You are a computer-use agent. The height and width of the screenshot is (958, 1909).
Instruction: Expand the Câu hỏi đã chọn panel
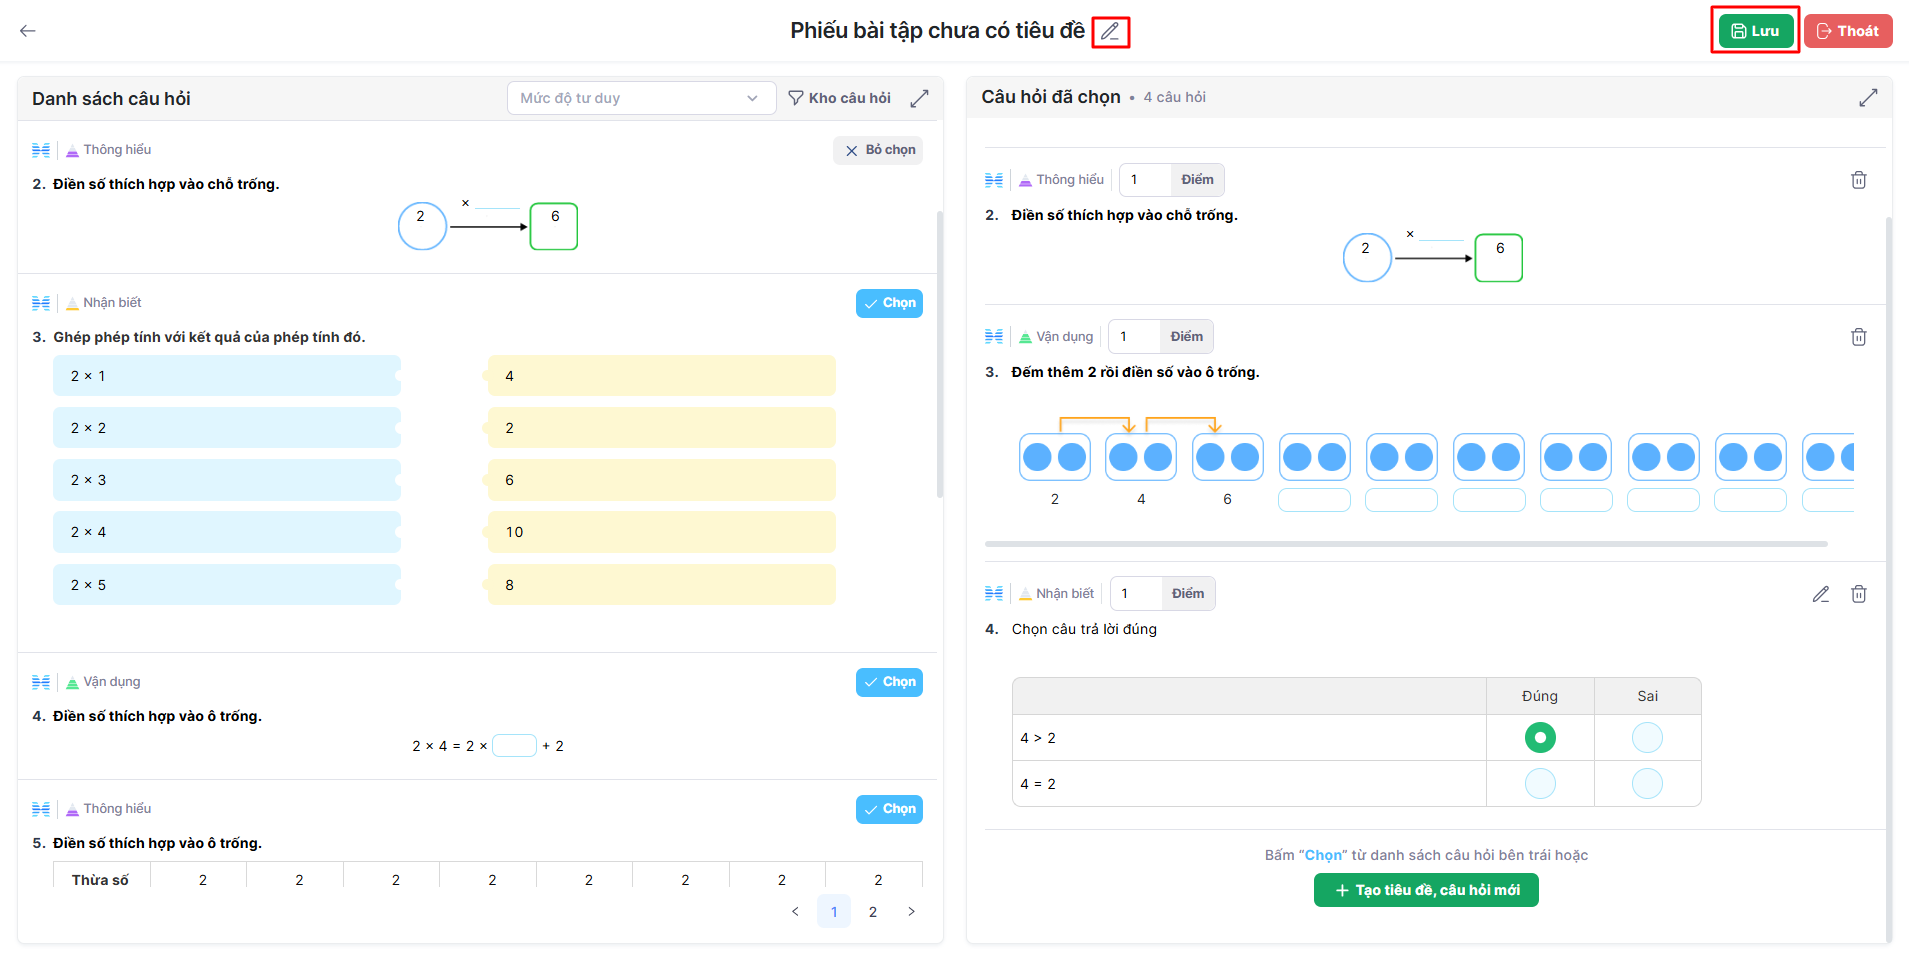pos(1868,98)
